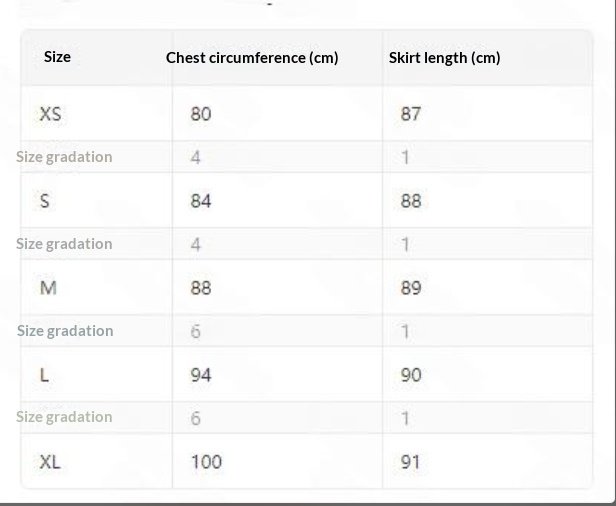Click chest circumference value 80
This screenshot has width=616, height=506.
pyautogui.click(x=201, y=114)
